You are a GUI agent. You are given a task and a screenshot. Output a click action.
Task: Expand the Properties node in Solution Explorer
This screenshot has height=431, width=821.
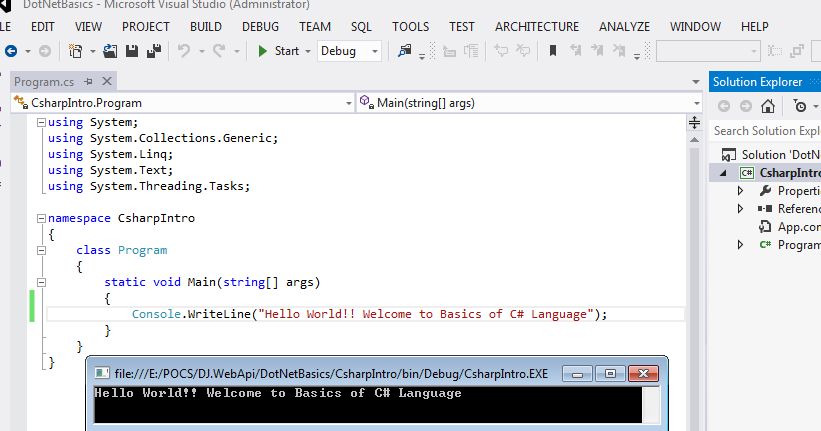740,190
